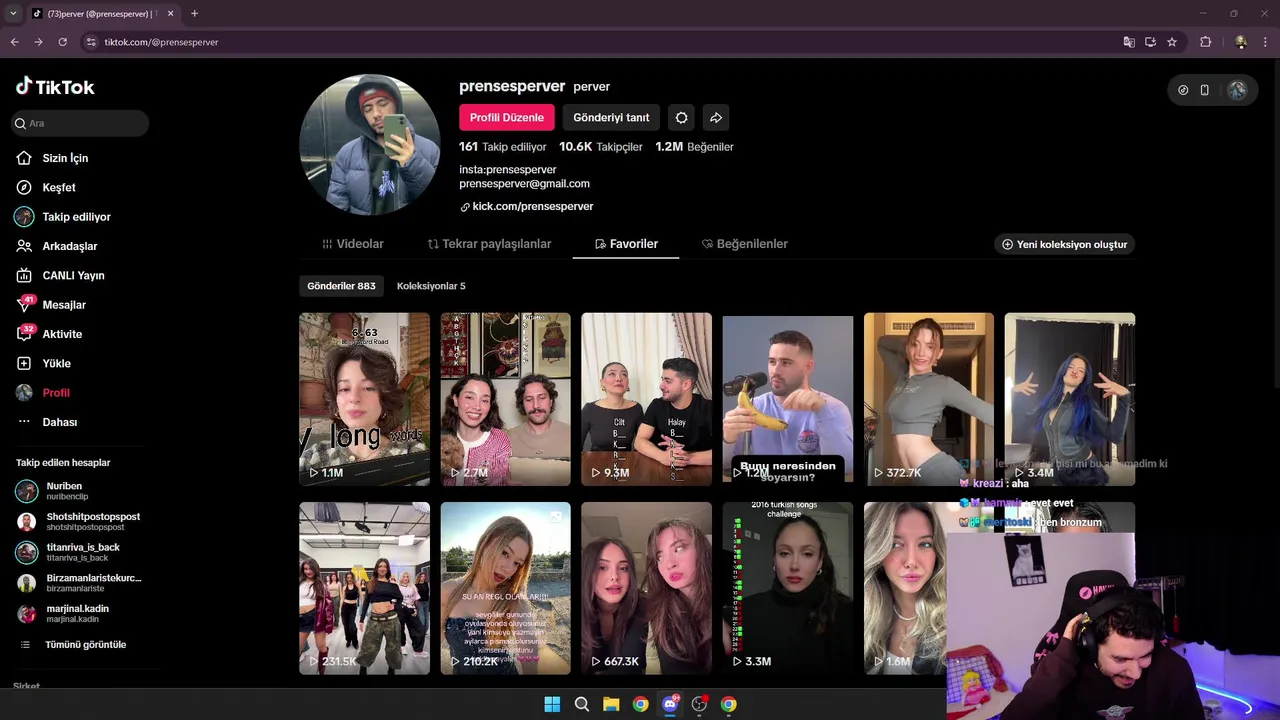
Task: Open marjinal.kadin account
Action: coord(80,614)
